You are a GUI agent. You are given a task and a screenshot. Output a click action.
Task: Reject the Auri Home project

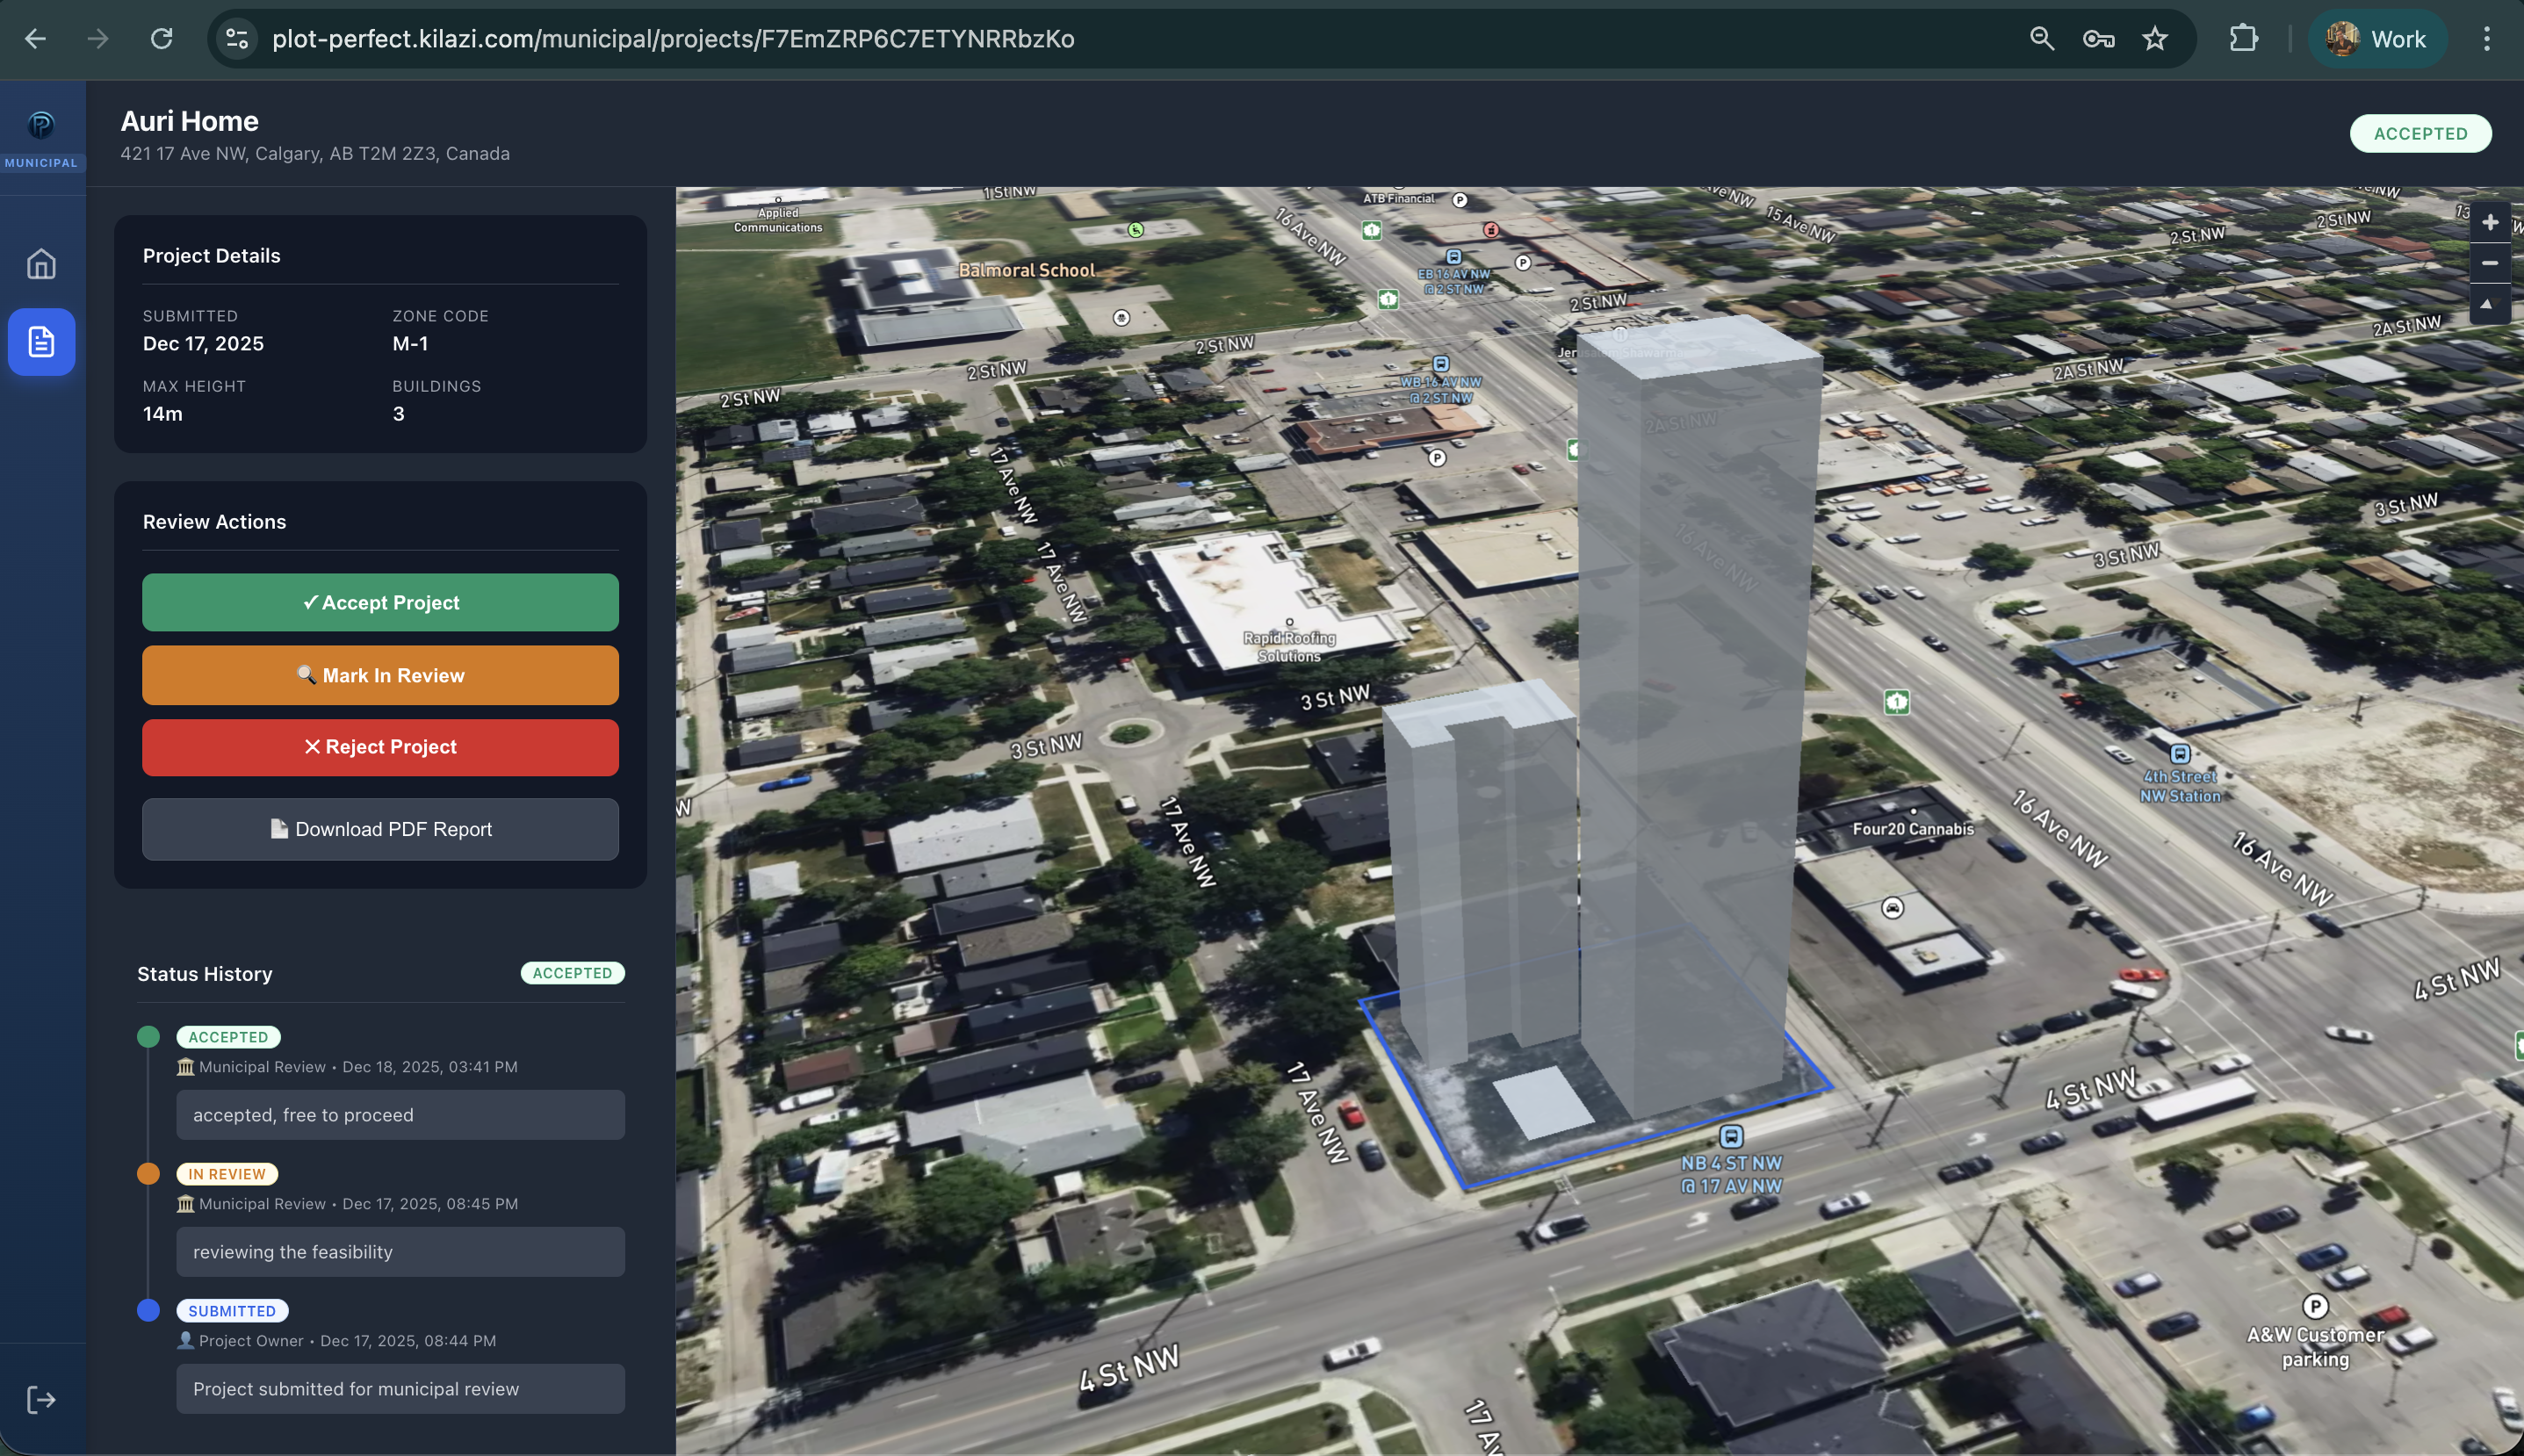coord(380,747)
